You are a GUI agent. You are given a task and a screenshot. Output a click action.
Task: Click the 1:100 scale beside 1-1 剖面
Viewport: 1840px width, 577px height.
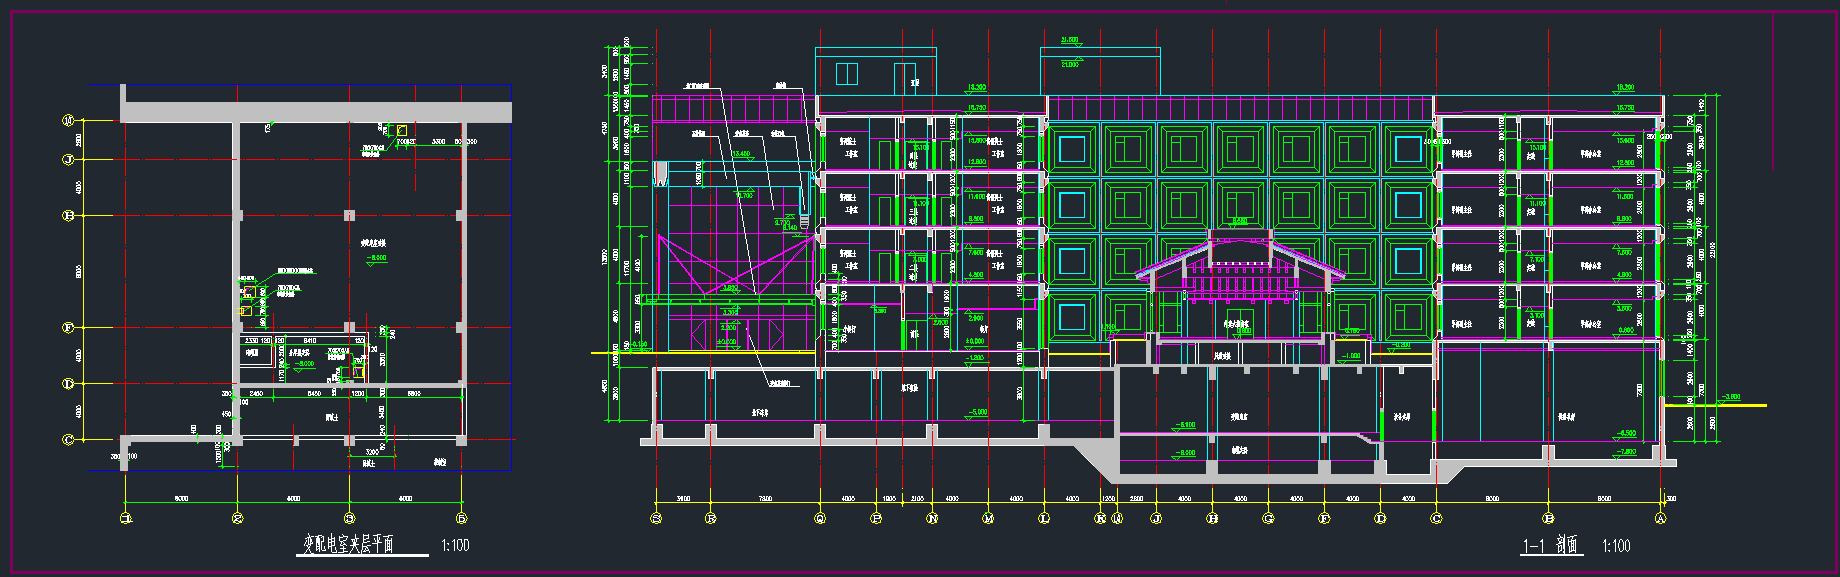(x=1615, y=545)
